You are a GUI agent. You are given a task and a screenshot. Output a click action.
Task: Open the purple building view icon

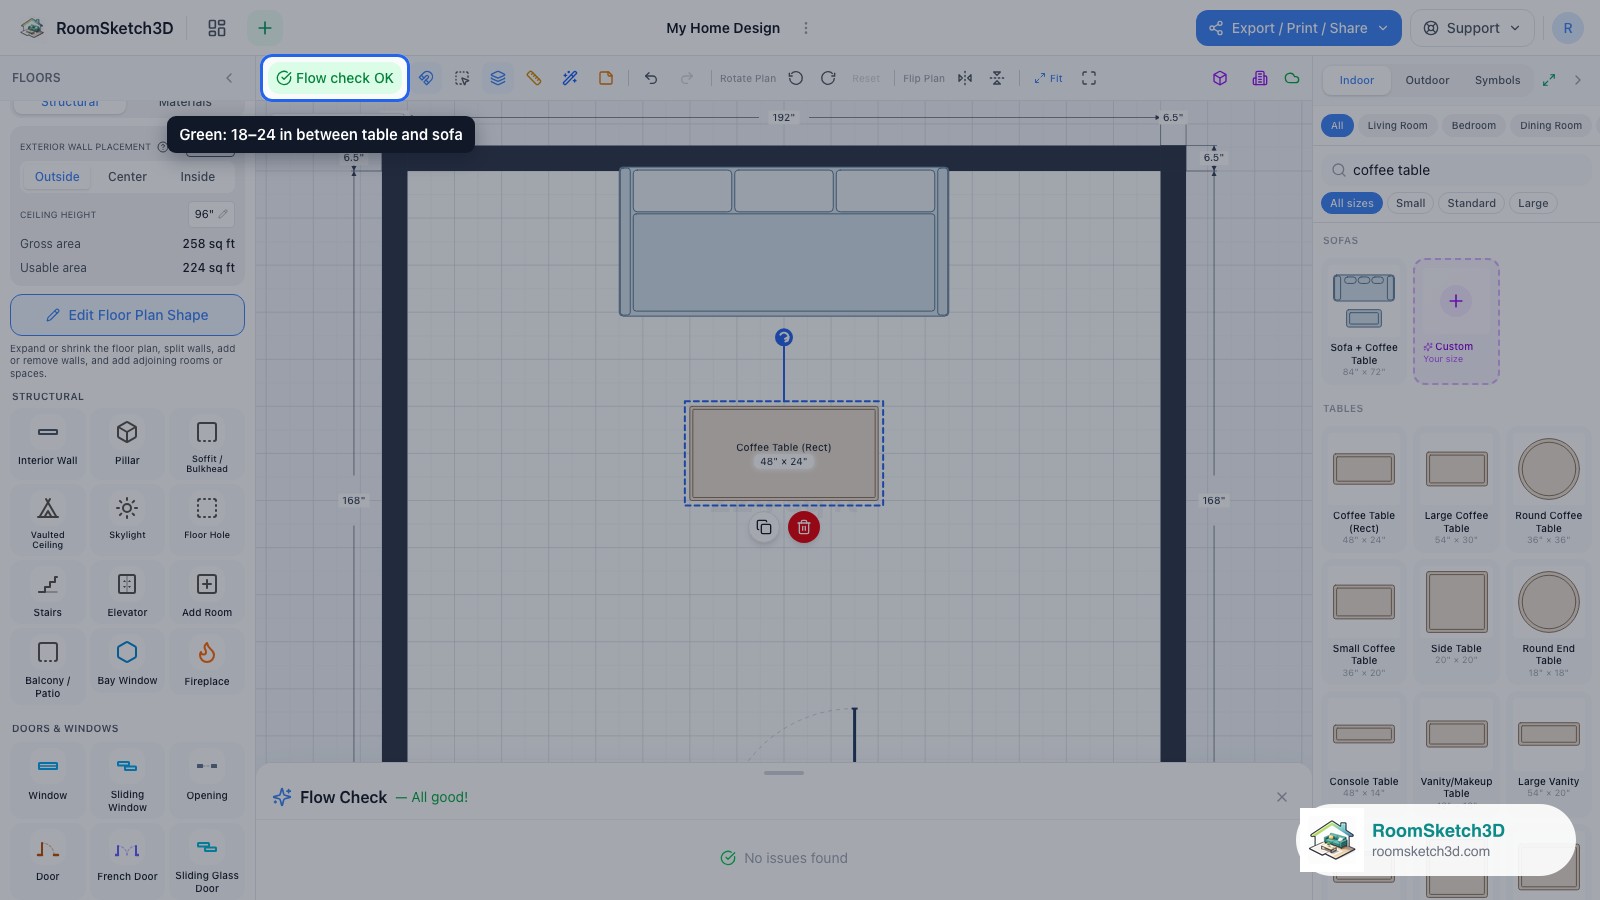pyautogui.click(x=1260, y=78)
